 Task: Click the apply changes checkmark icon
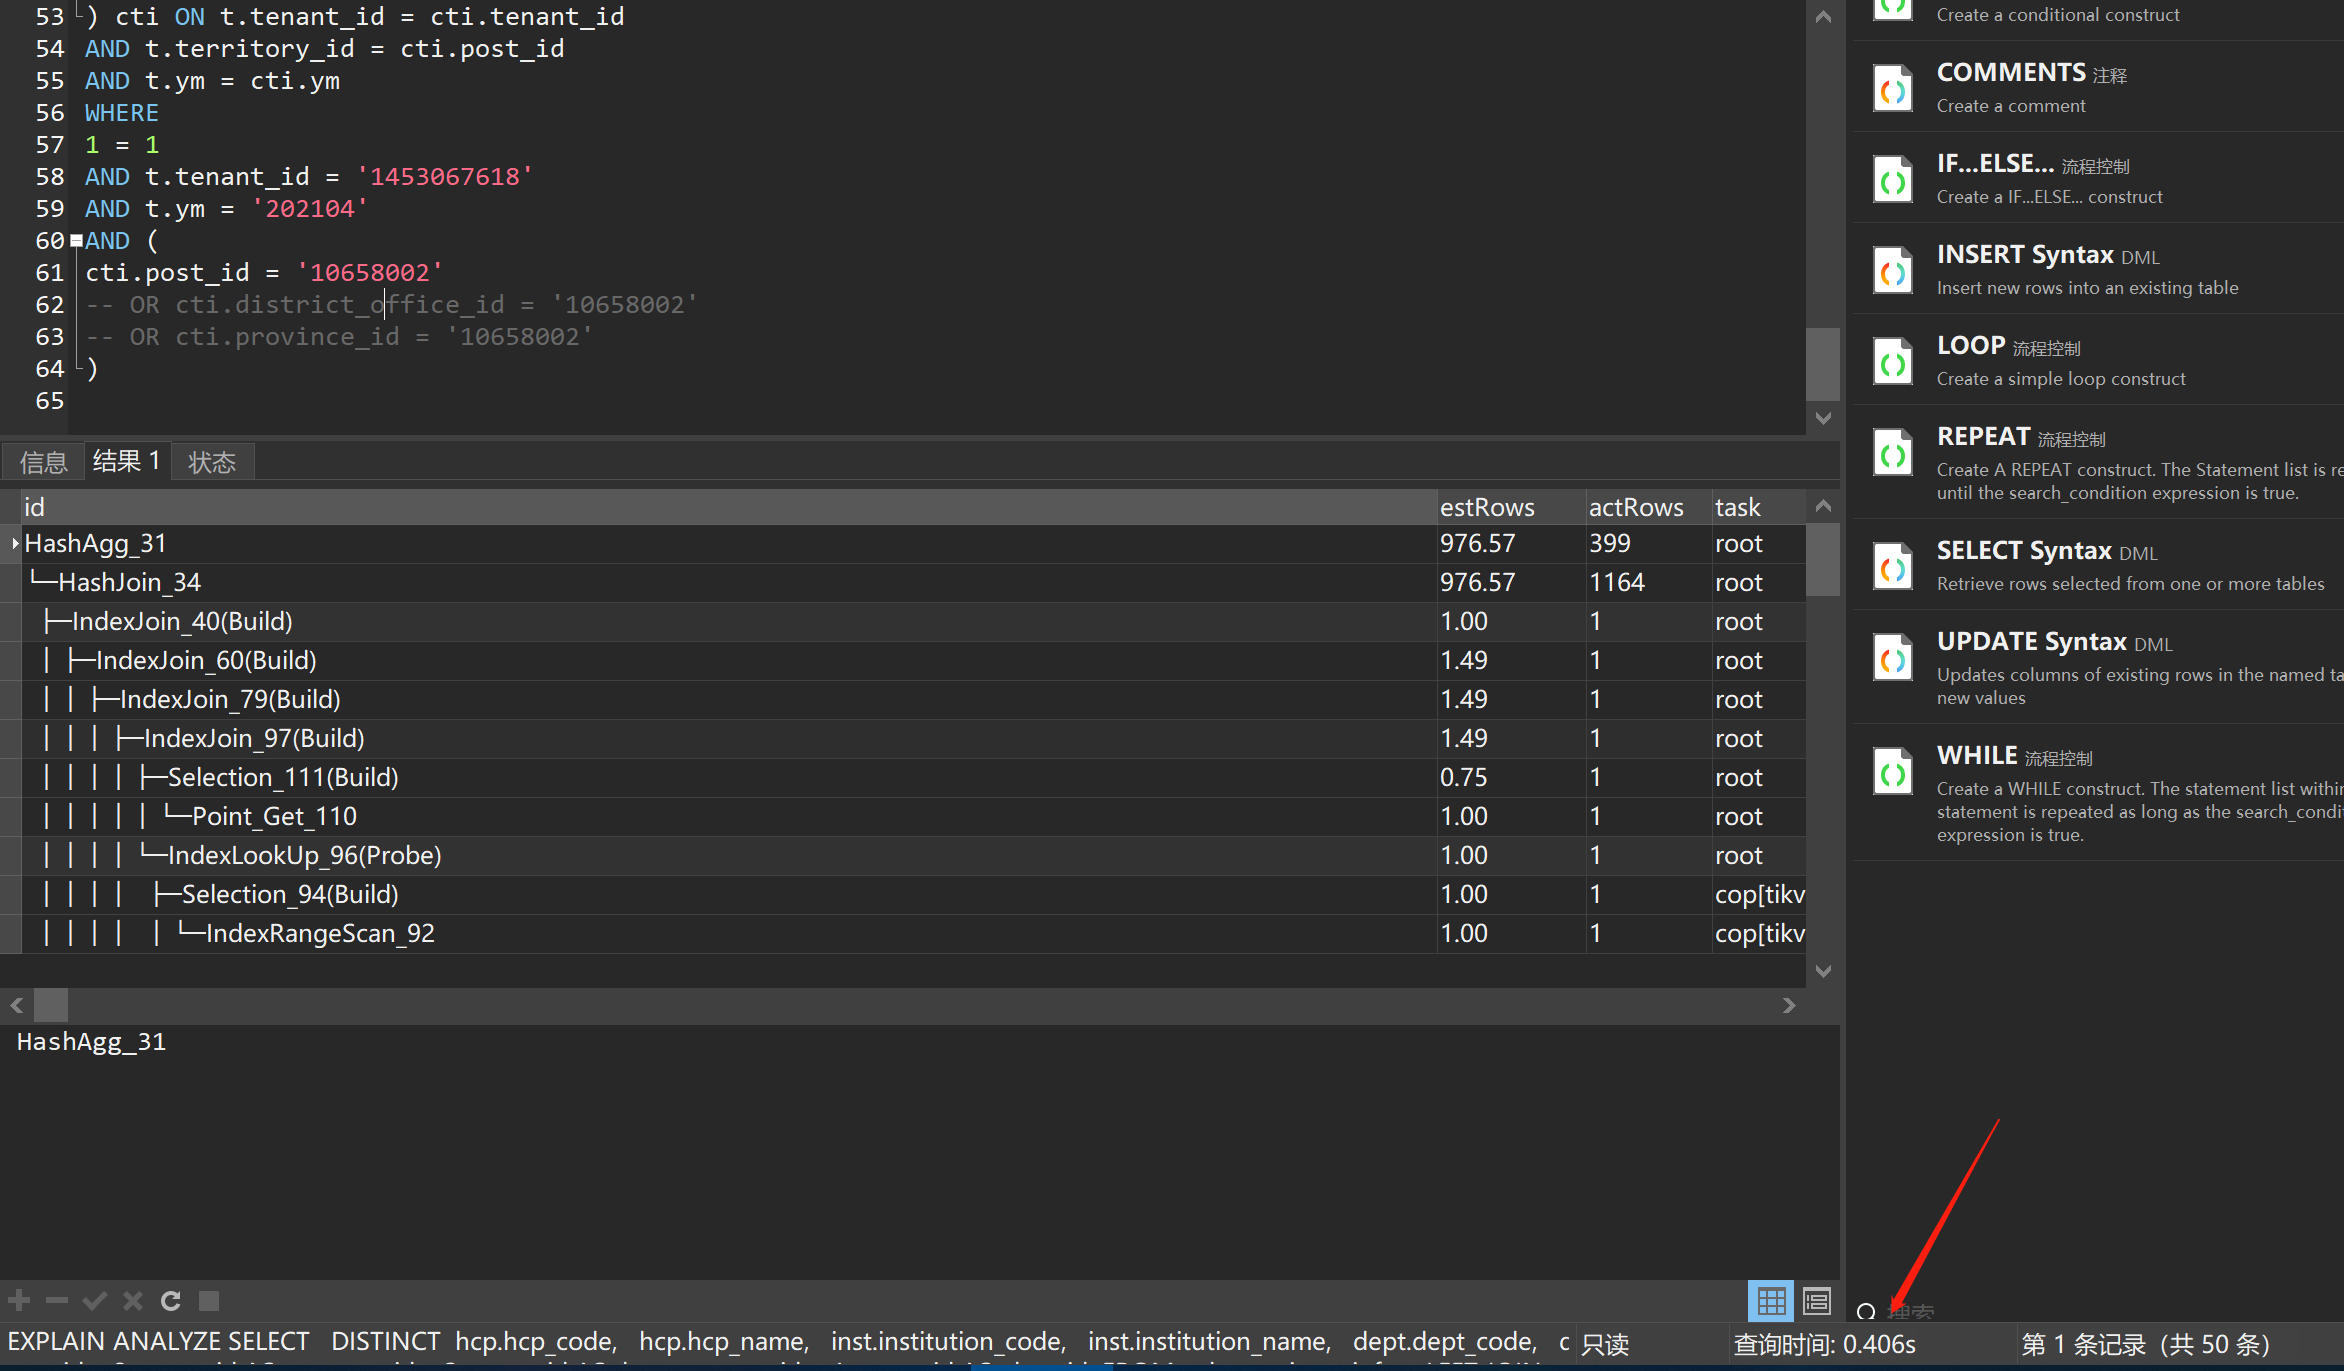tap(95, 1300)
